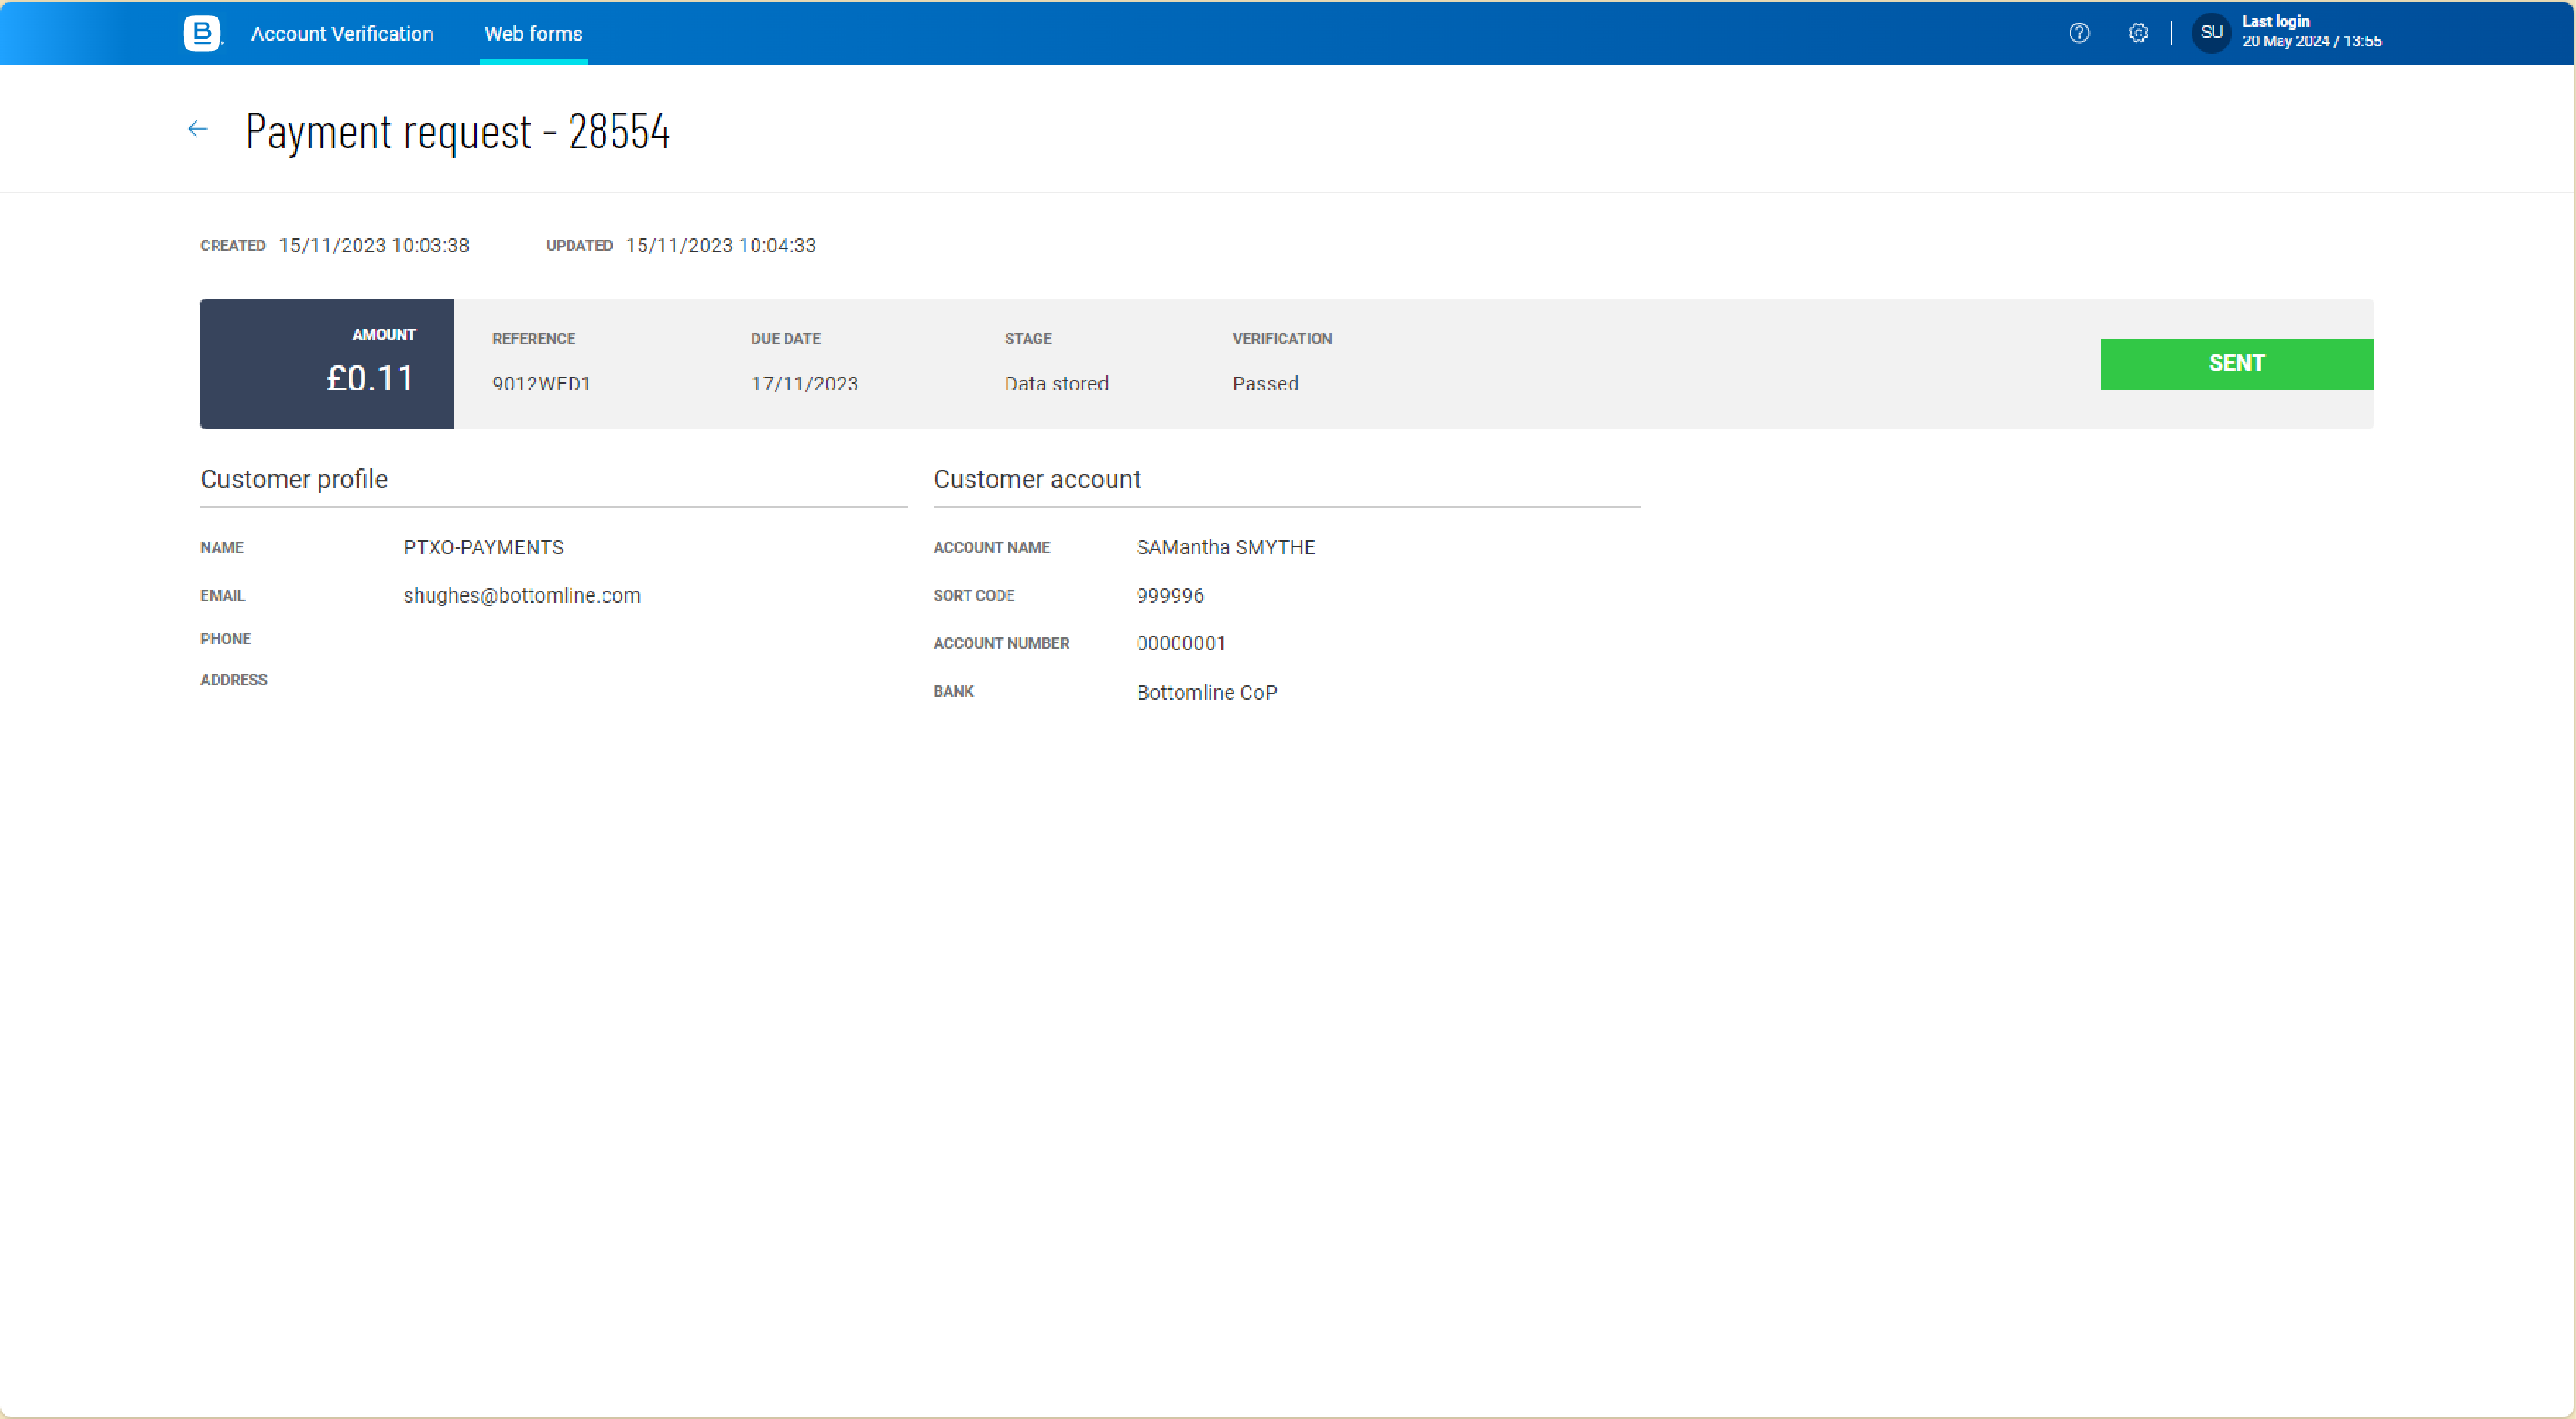Click the shughes@bottomline.com email address
The image size is (2576, 1419).
coord(521,596)
